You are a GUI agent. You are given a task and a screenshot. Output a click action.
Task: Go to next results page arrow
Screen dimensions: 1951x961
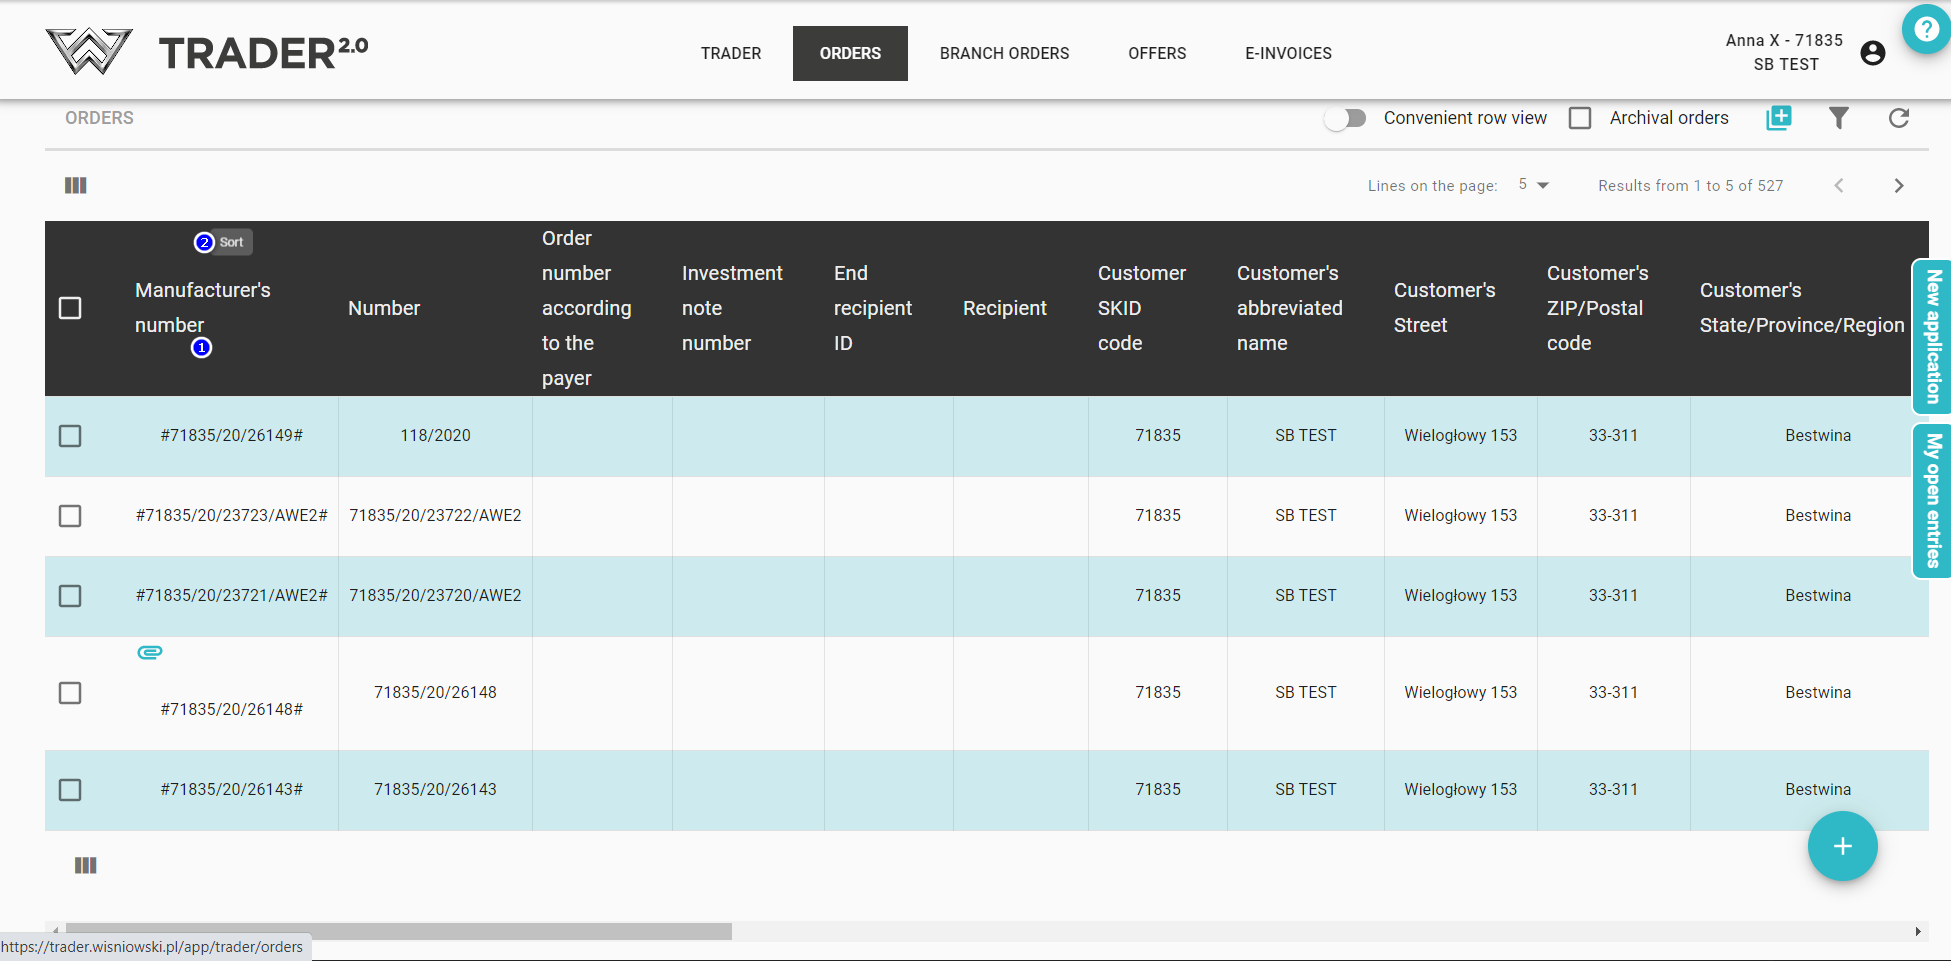[1898, 186]
